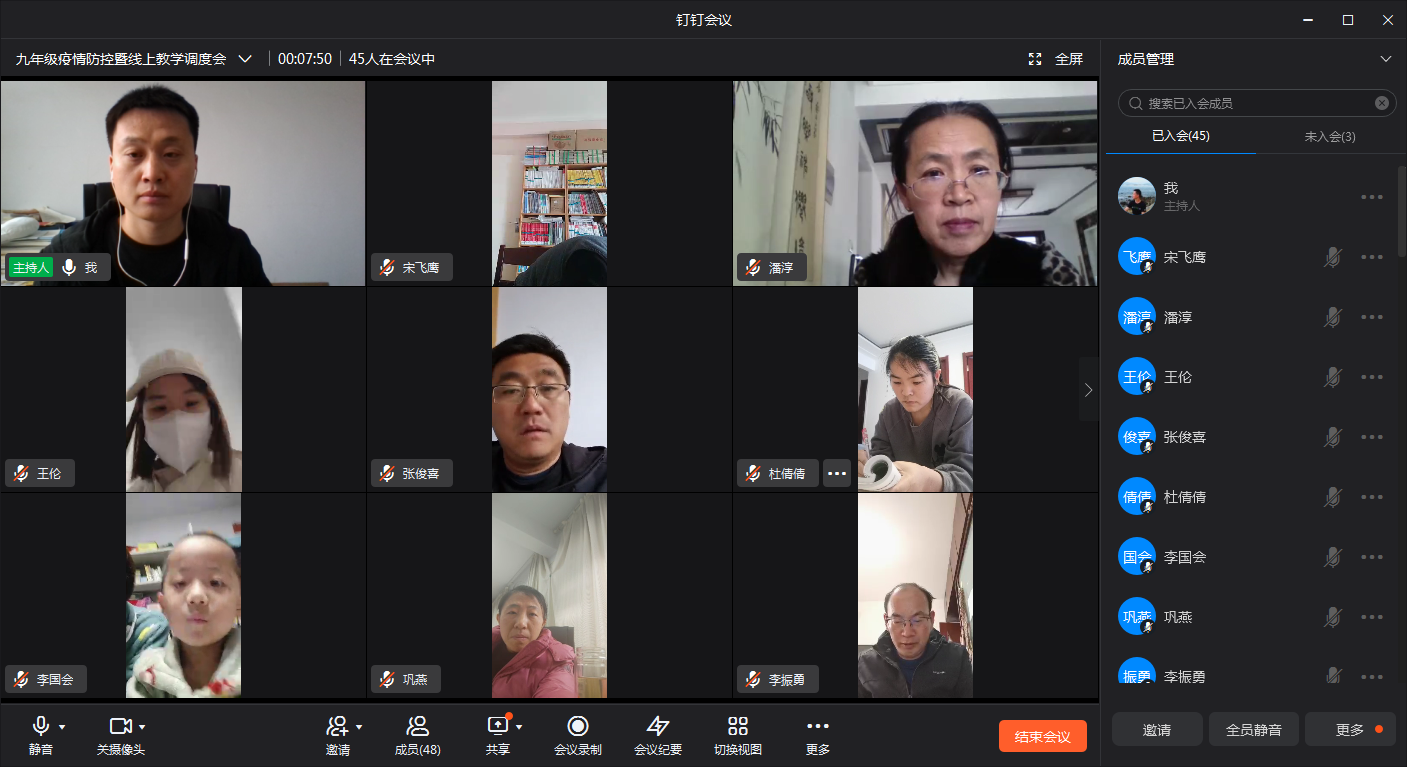
Task: Open 会议纪要 meeting notes
Action: coord(657,726)
